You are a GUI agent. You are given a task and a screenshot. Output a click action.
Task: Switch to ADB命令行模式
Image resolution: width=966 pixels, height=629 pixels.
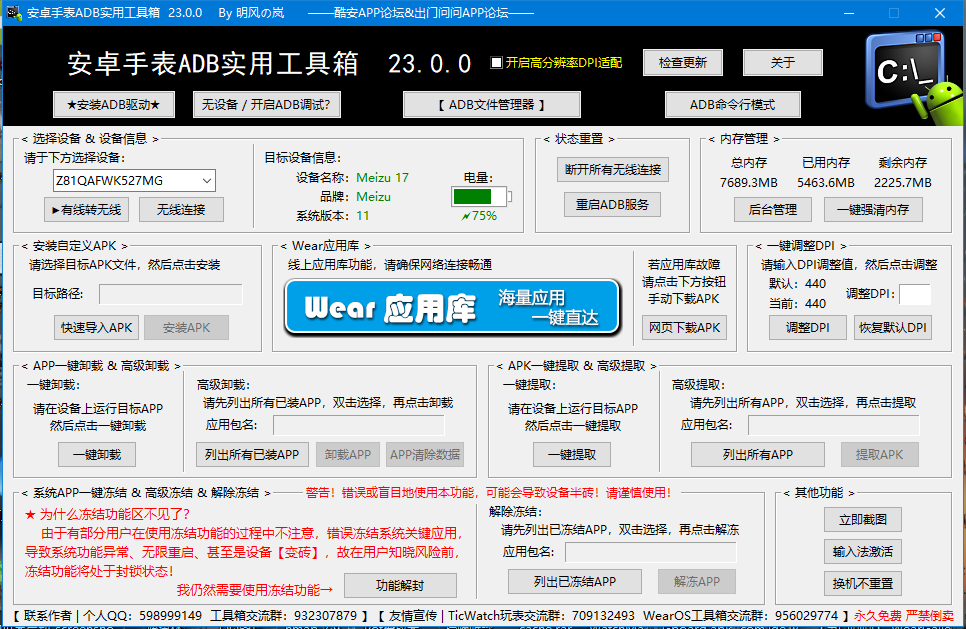click(x=732, y=104)
